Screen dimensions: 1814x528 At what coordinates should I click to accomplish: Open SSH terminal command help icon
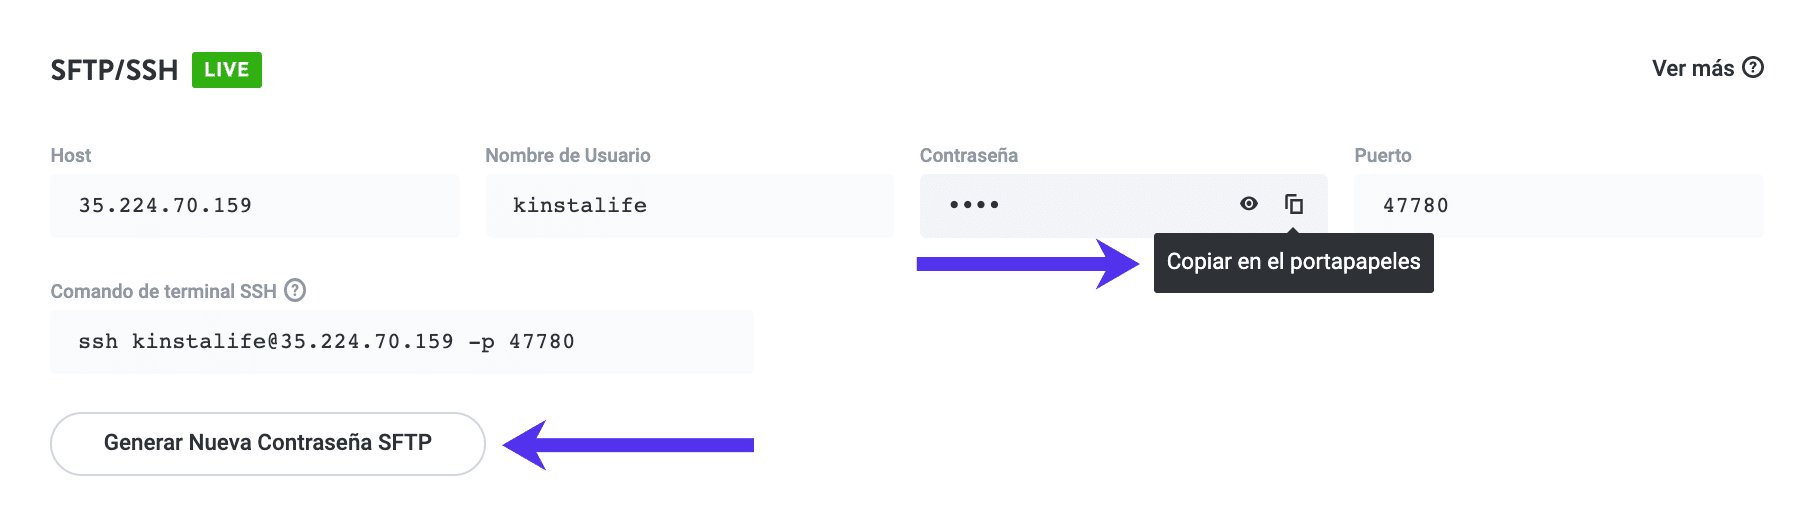295,291
